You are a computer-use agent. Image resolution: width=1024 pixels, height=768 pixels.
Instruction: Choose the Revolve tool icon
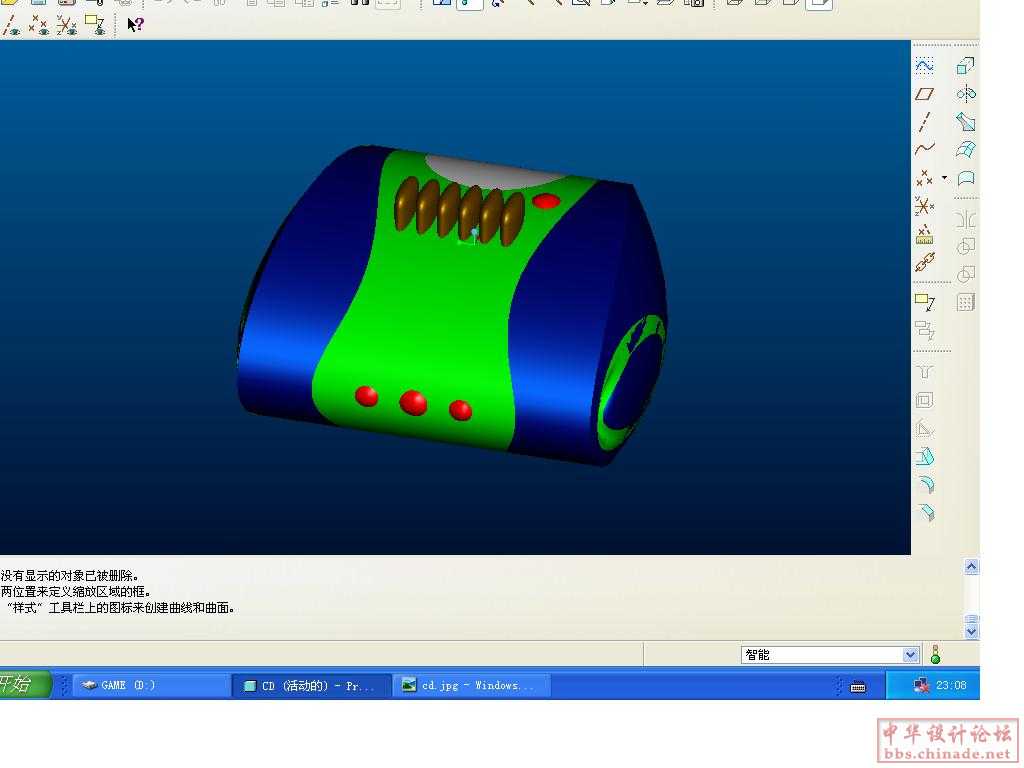tap(965, 94)
